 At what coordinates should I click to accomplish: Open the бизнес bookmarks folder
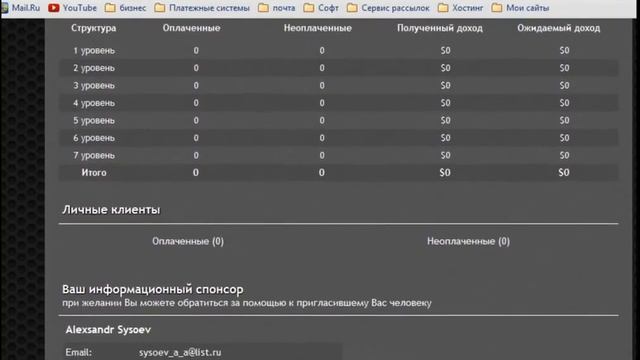[125, 8]
